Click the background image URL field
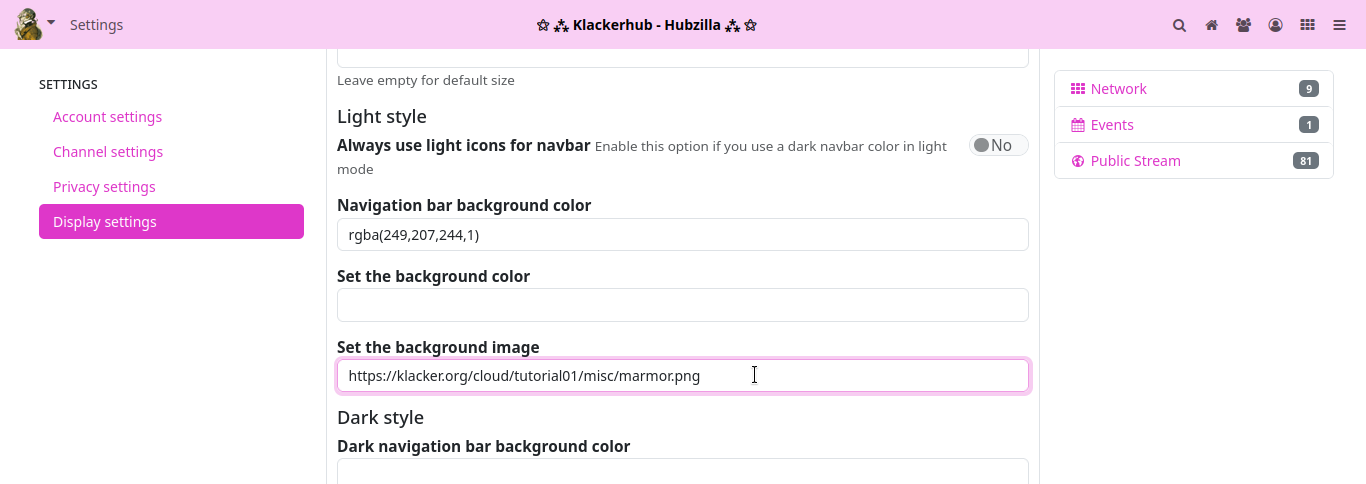The image size is (1366, 484). pos(682,376)
